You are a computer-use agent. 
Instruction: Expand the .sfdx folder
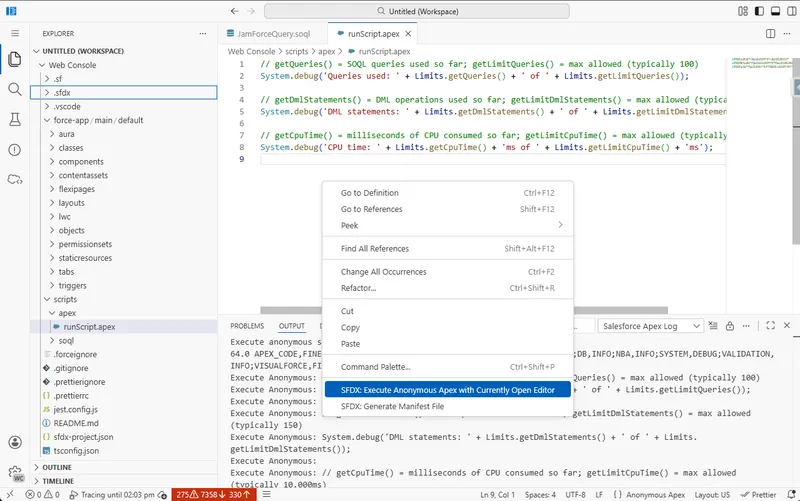coord(123,93)
